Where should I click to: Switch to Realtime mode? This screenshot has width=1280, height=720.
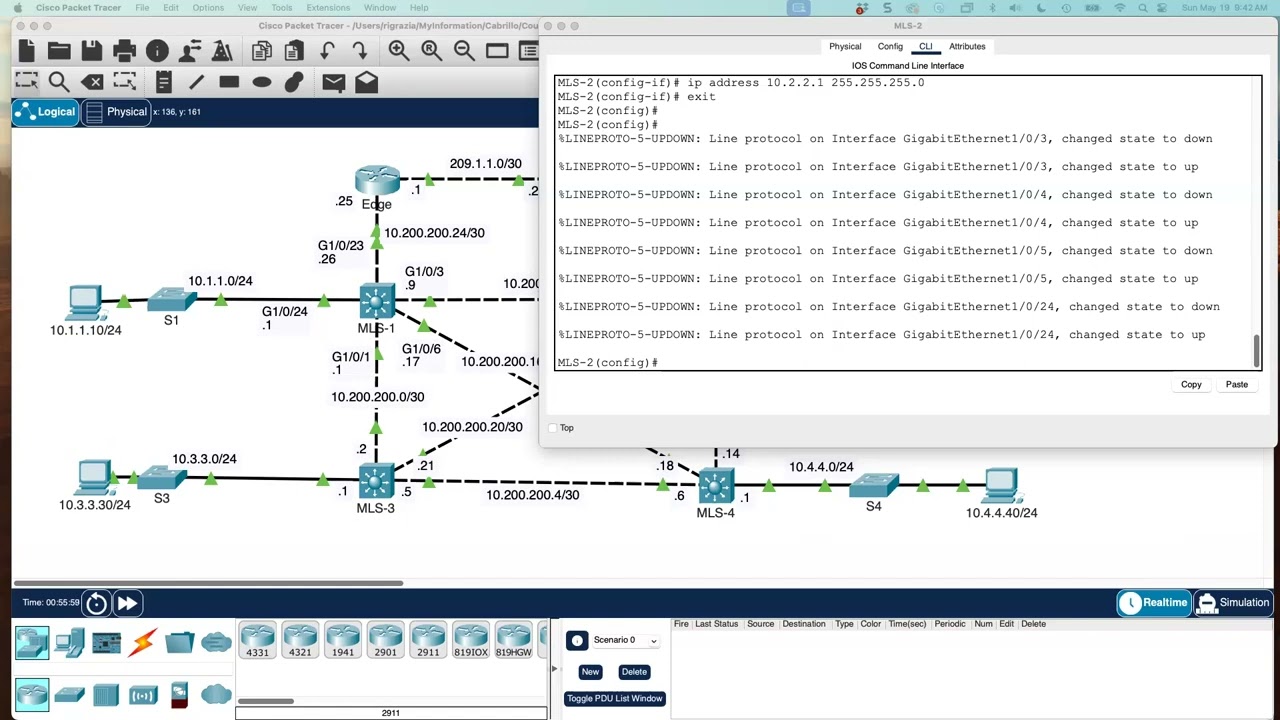1154,602
